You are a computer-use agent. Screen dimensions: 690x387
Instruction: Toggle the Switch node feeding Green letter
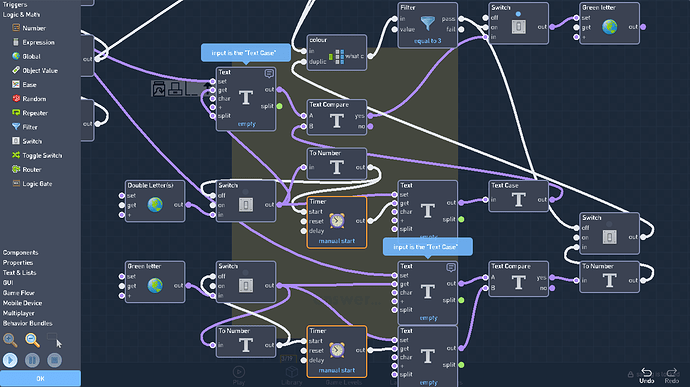[x=518, y=27]
